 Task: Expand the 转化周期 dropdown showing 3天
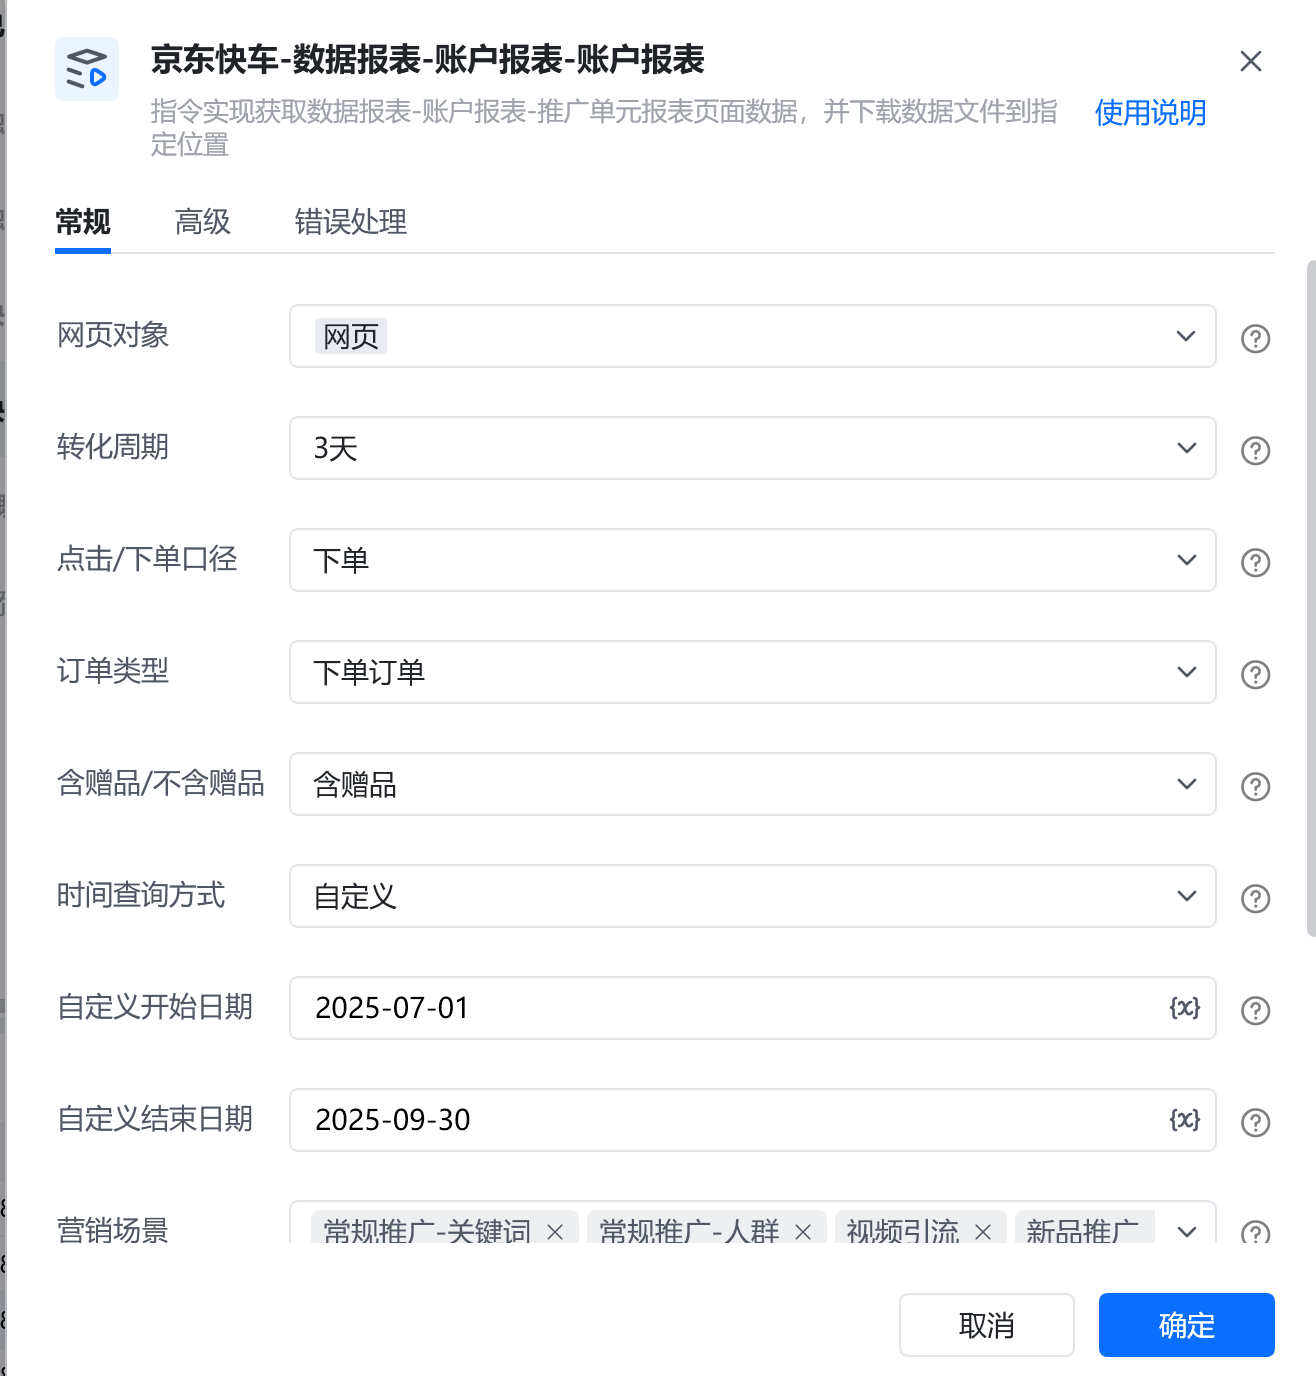click(x=1186, y=448)
